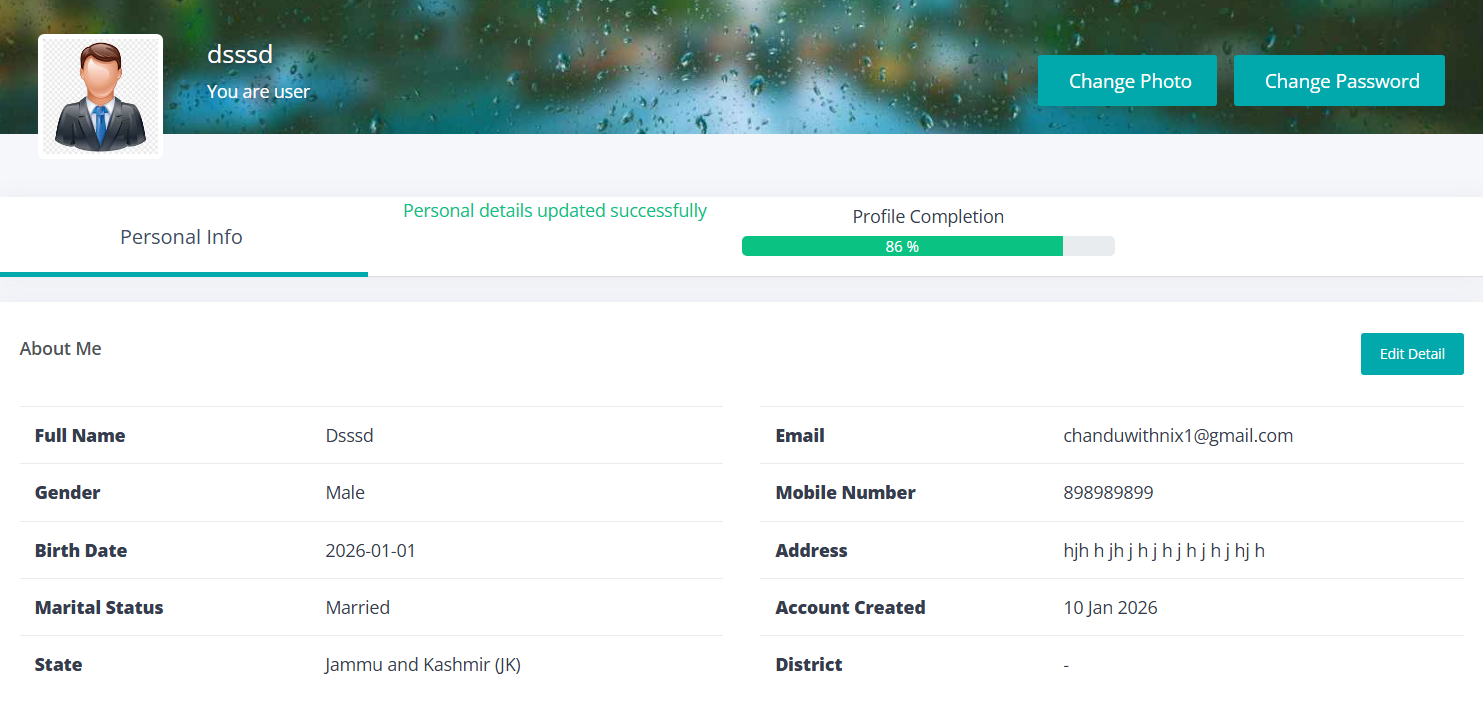Click the mobile number 898989899
The width and height of the screenshot is (1483, 716).
click(x=1108, y=492)
